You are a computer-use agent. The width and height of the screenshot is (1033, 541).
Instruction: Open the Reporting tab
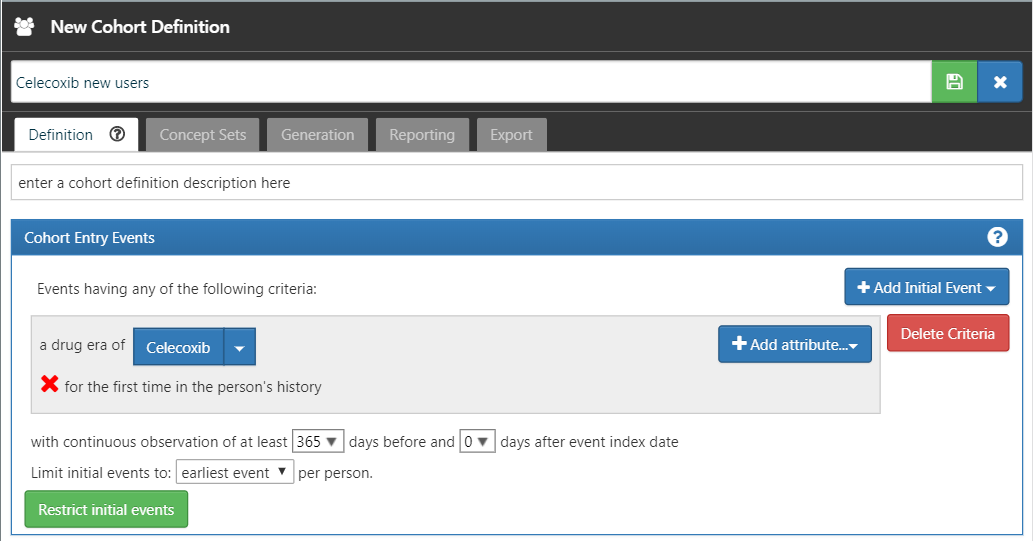[x=422, y=134]
